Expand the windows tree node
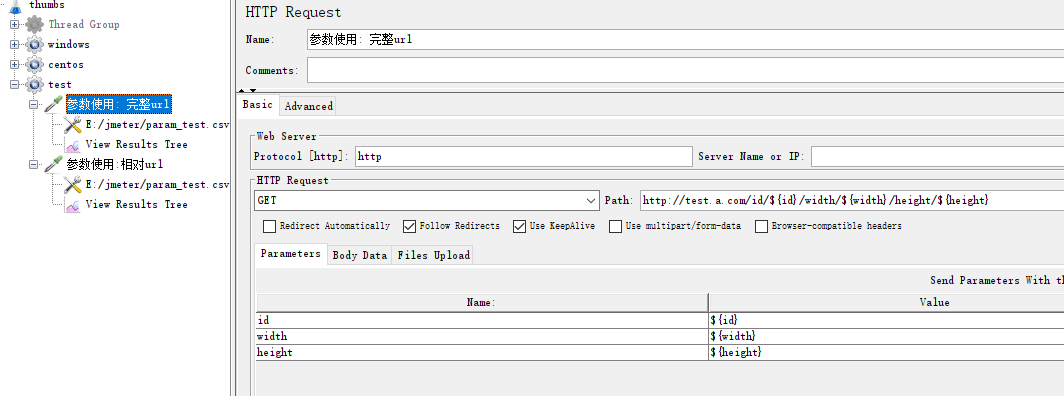The width and height of the screenshot is (1064, 396). click(14, 45)
